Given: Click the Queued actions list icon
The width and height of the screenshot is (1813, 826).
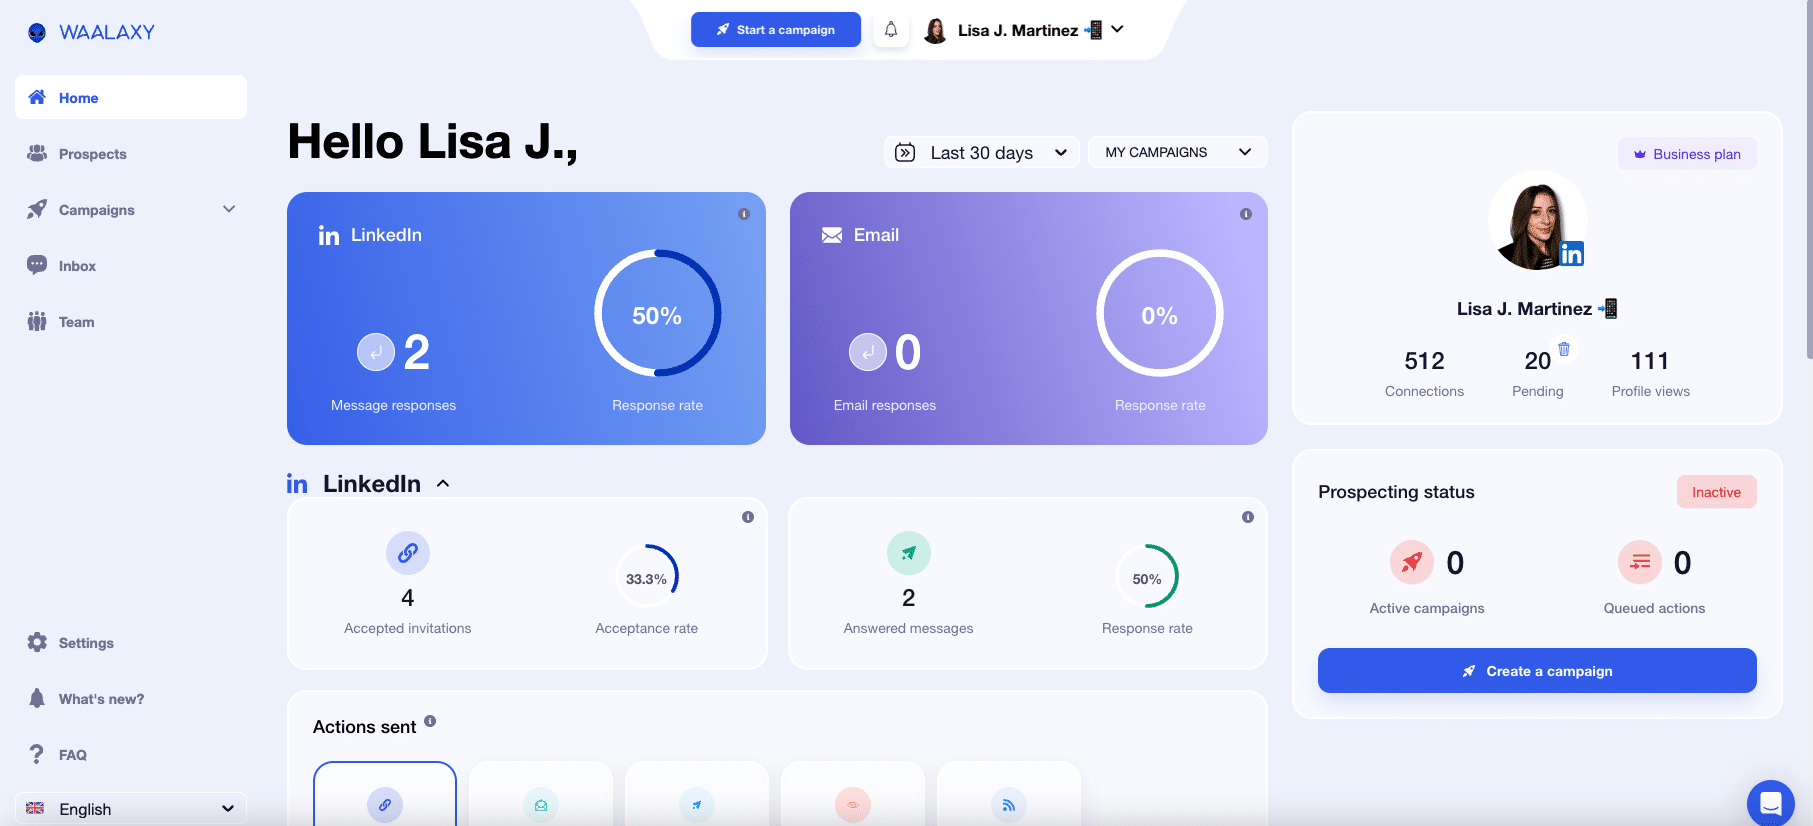Looking at the screenshot, I should [x=1640, y=563].
